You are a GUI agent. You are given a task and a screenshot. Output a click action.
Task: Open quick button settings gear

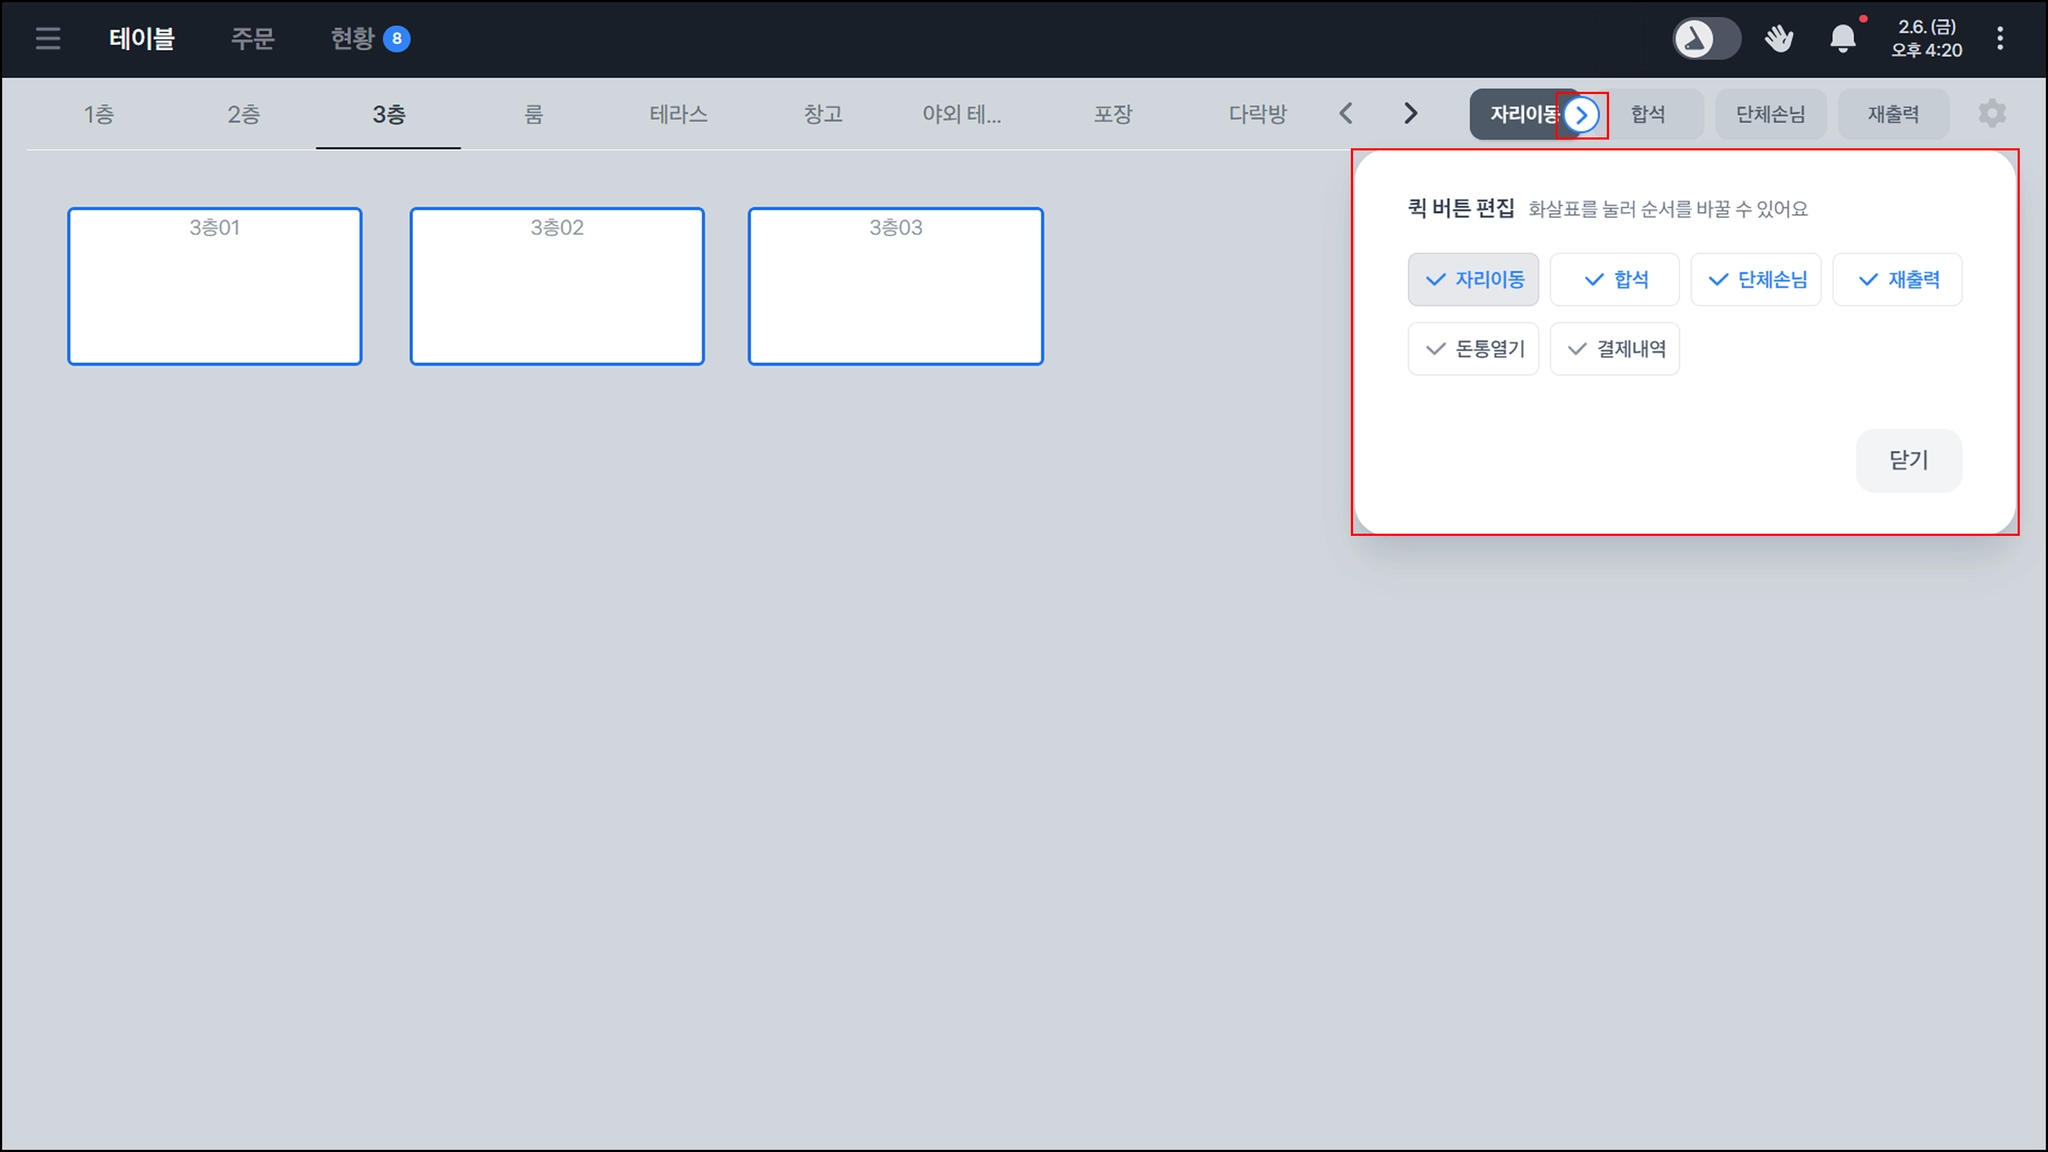point(1991,114)
